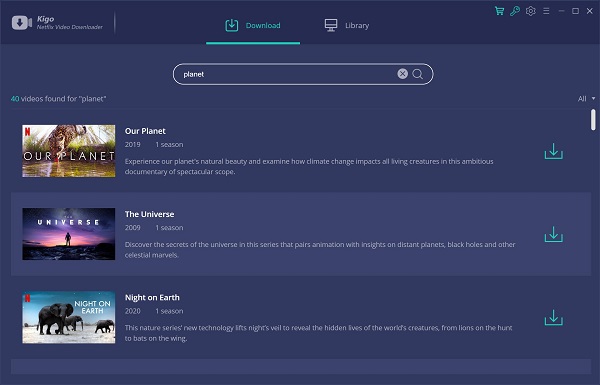Screen dimensions: 600x385
Task: Clear the search text with X icon
Action: (403, 74)
